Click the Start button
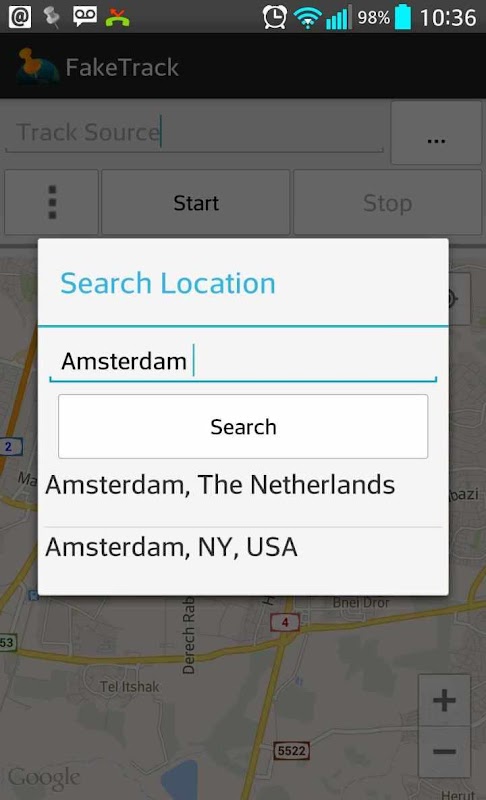Viewport: 486px width, 800px height. [x=196, y=202]
